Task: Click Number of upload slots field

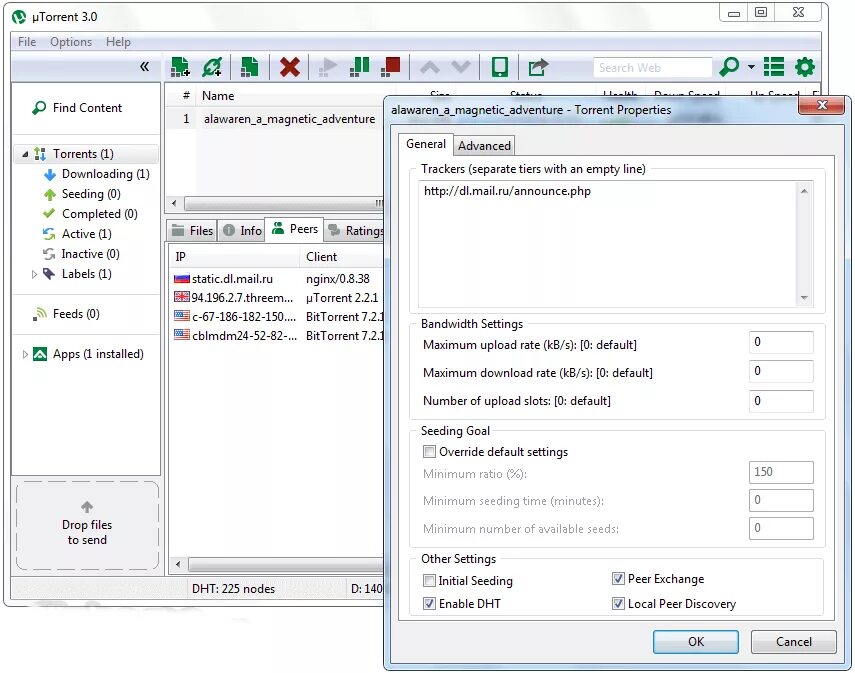Action: (x=781, y=401)
